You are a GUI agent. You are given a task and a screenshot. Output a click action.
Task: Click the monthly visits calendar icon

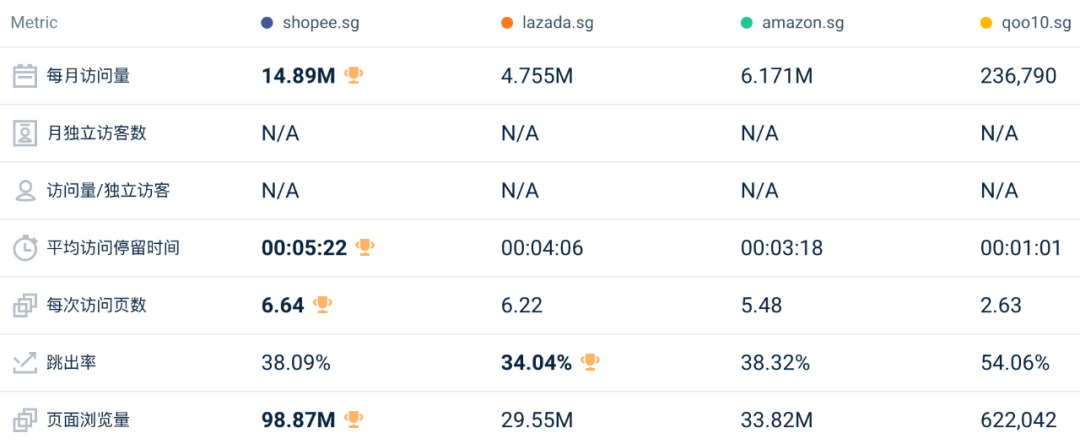tap(25, 76)
